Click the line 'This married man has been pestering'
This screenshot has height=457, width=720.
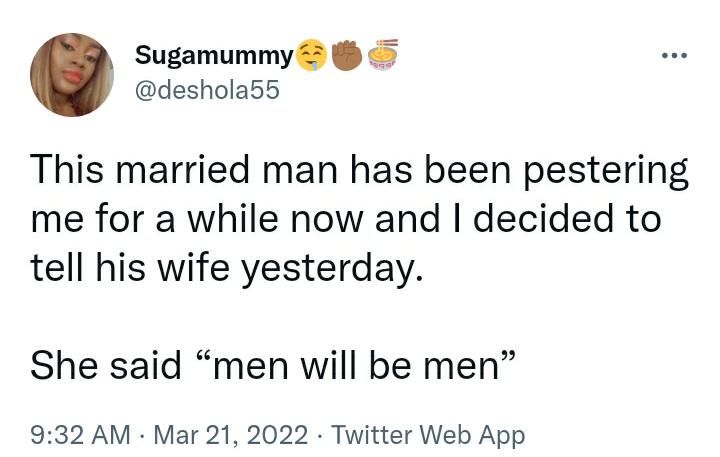click(x=360, y=171)
